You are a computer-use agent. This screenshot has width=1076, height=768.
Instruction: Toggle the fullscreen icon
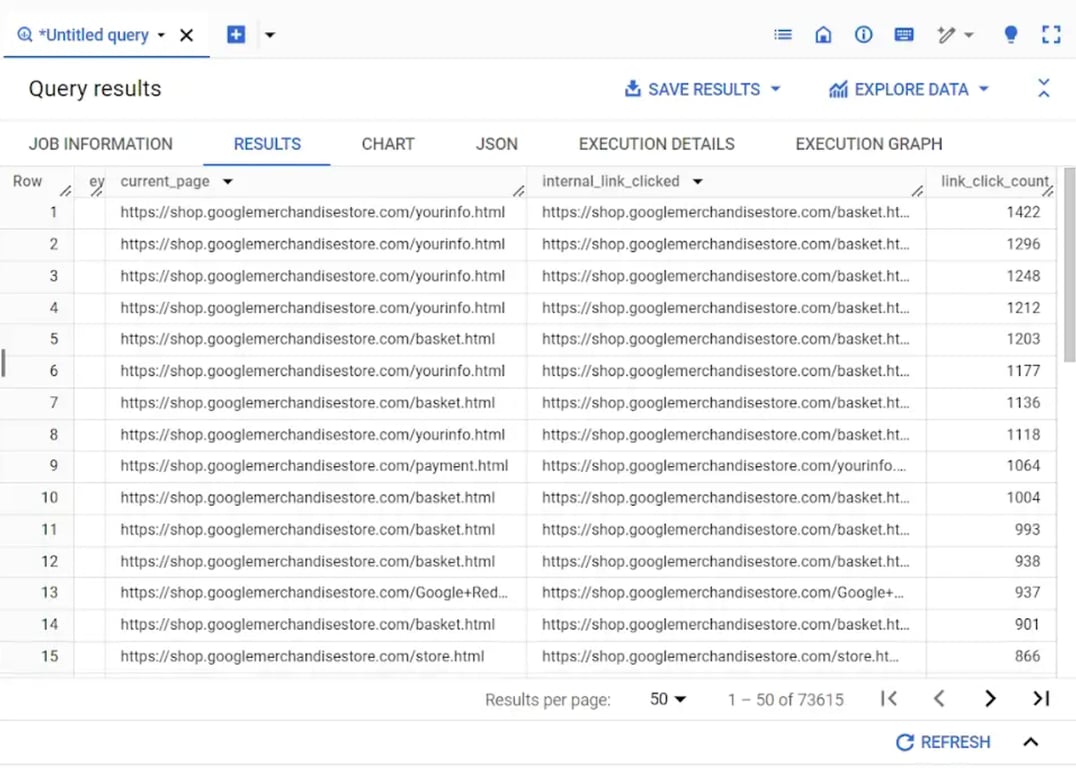(x=1051, y=34)
